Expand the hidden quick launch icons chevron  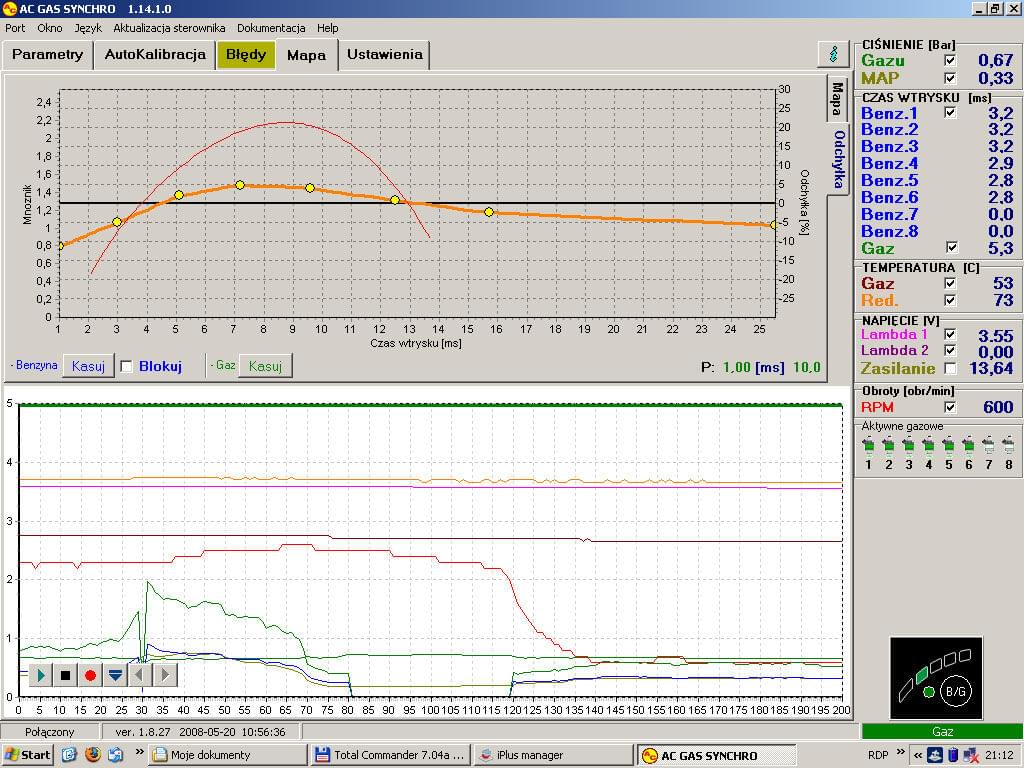[139, 752]
